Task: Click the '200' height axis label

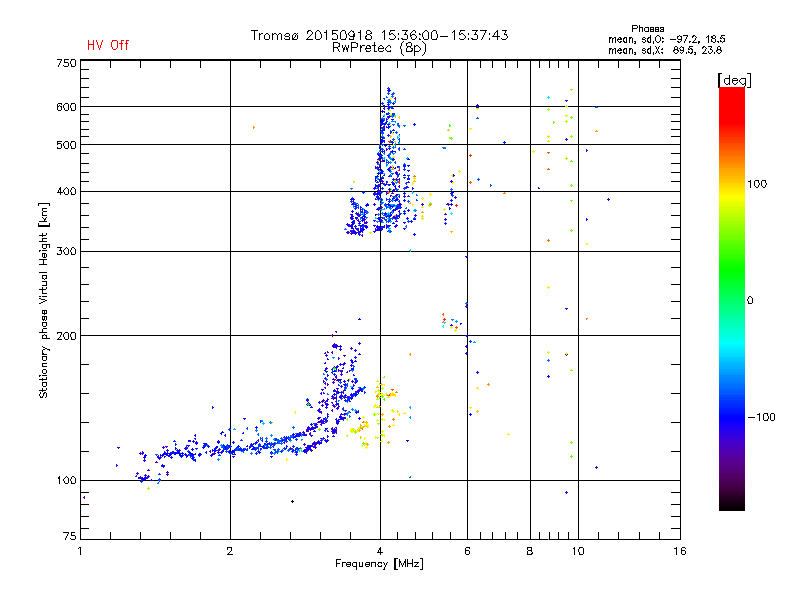Action: (x=66, y=336)
